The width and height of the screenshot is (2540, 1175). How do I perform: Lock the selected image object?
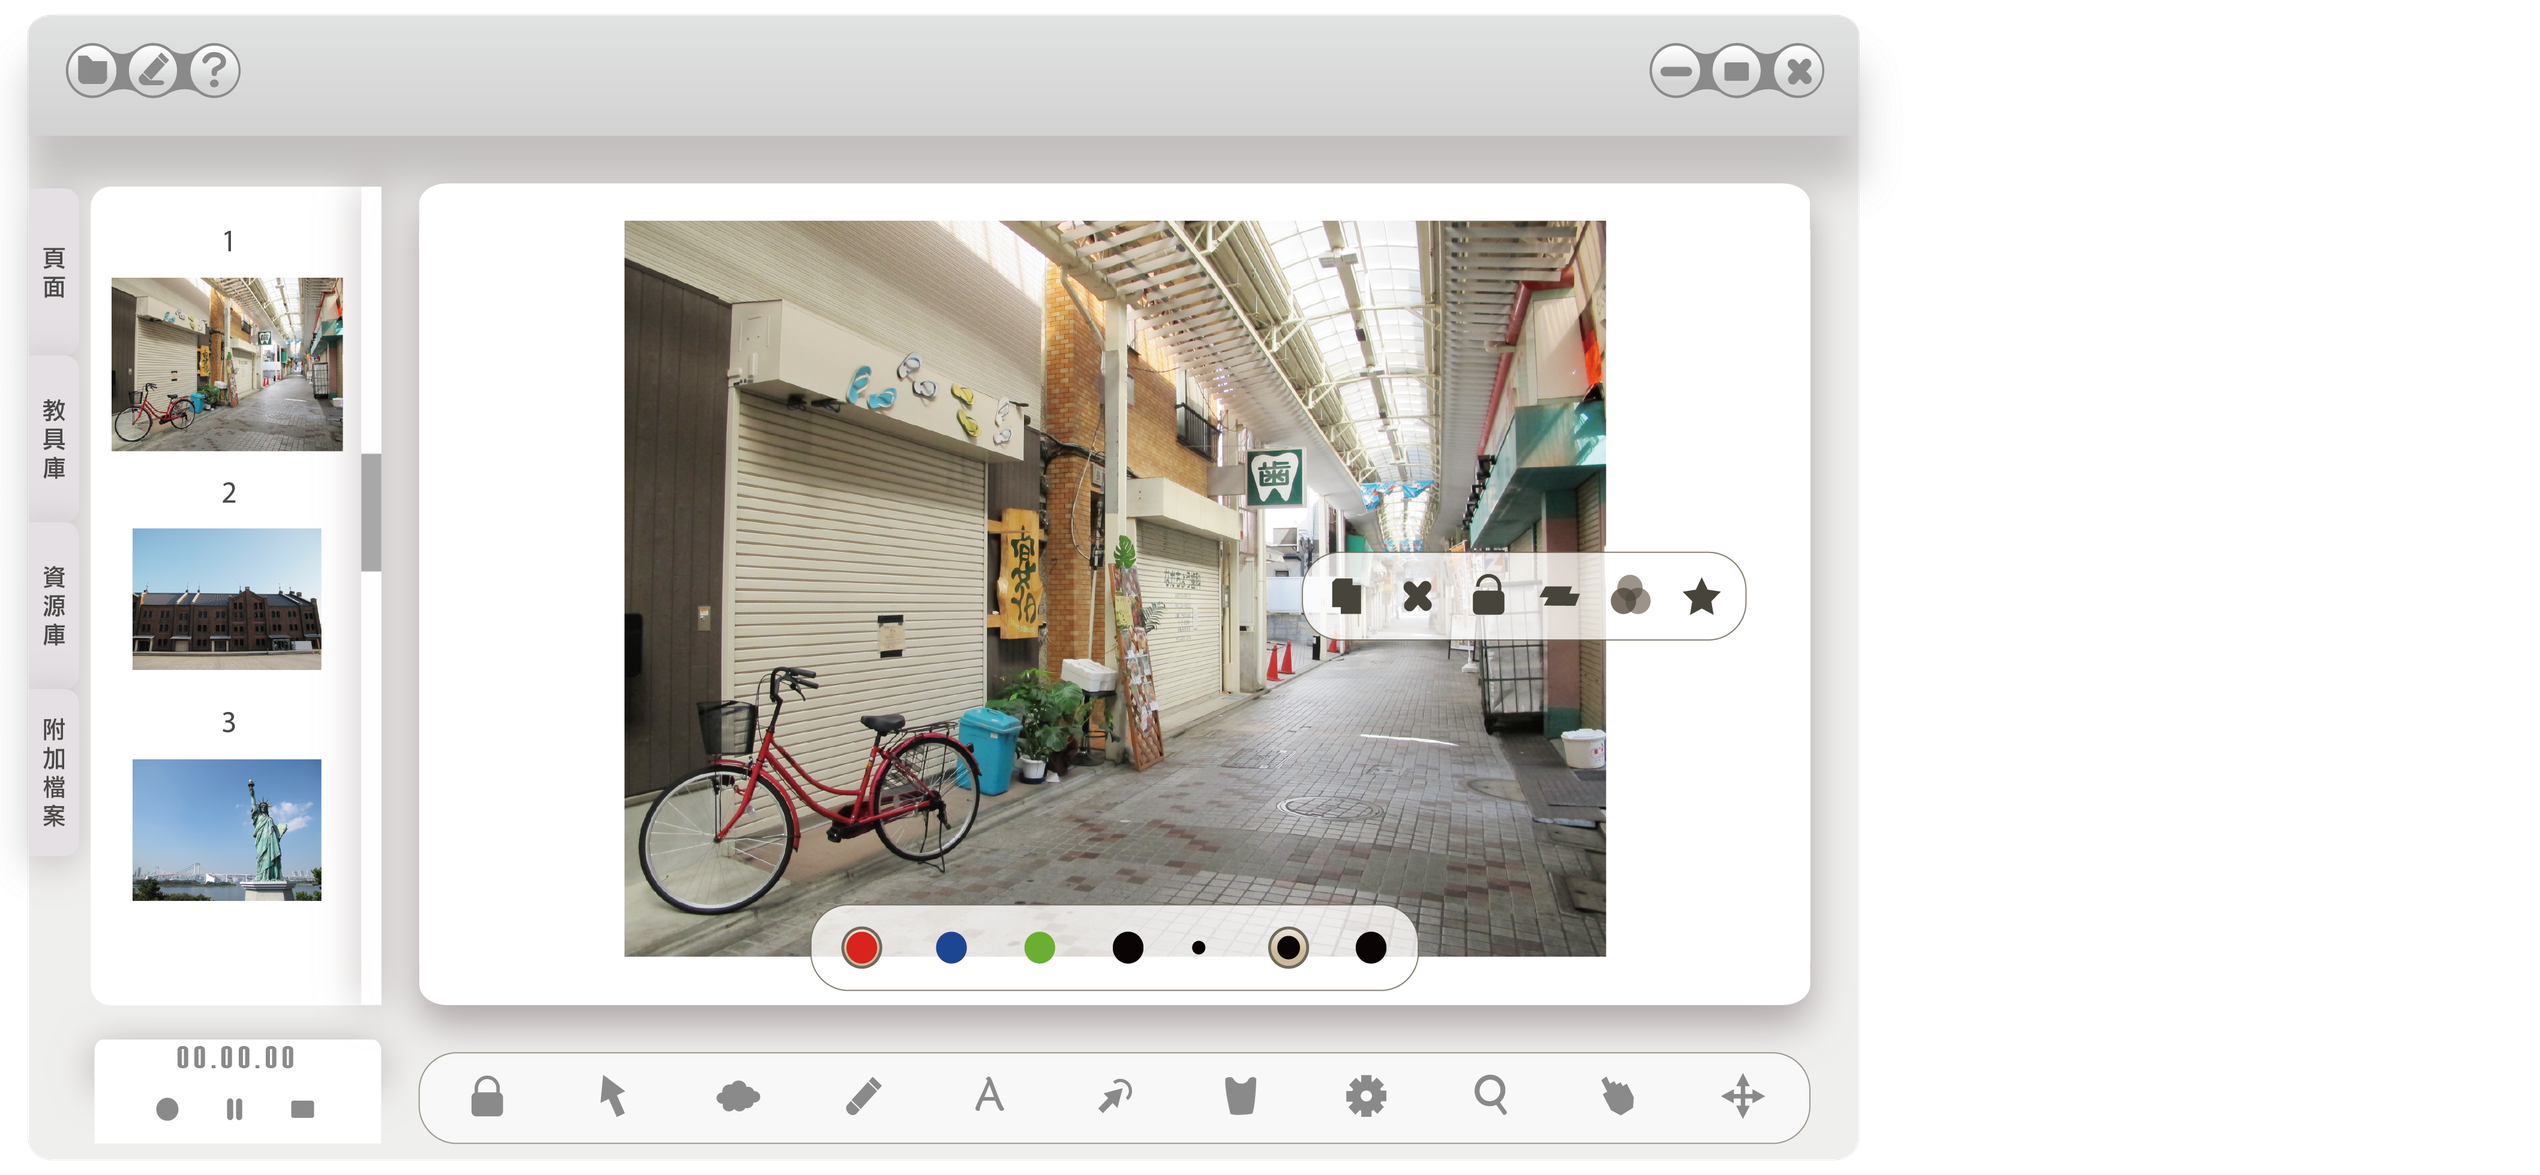[x=1488, y=596]
